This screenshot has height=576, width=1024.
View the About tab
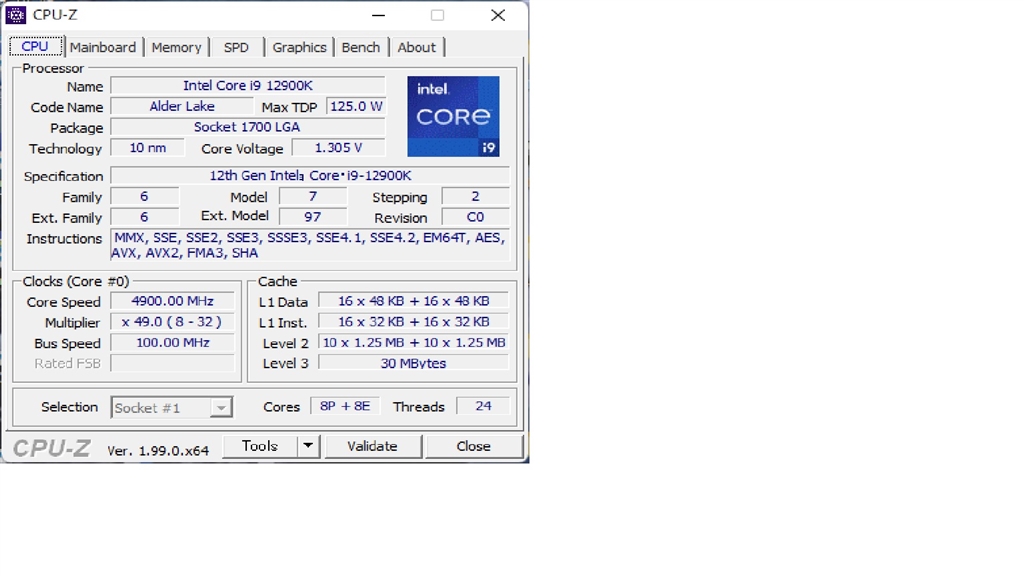pos(416,47)
